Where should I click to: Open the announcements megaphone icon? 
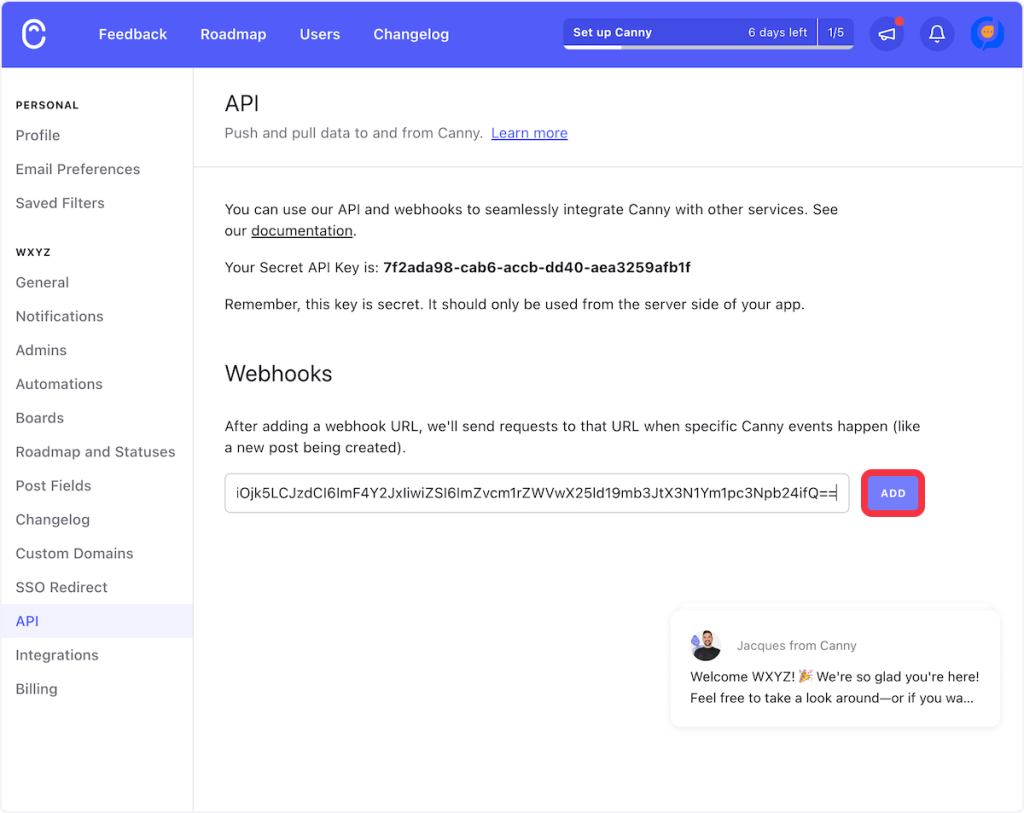(x=886, y=34)
